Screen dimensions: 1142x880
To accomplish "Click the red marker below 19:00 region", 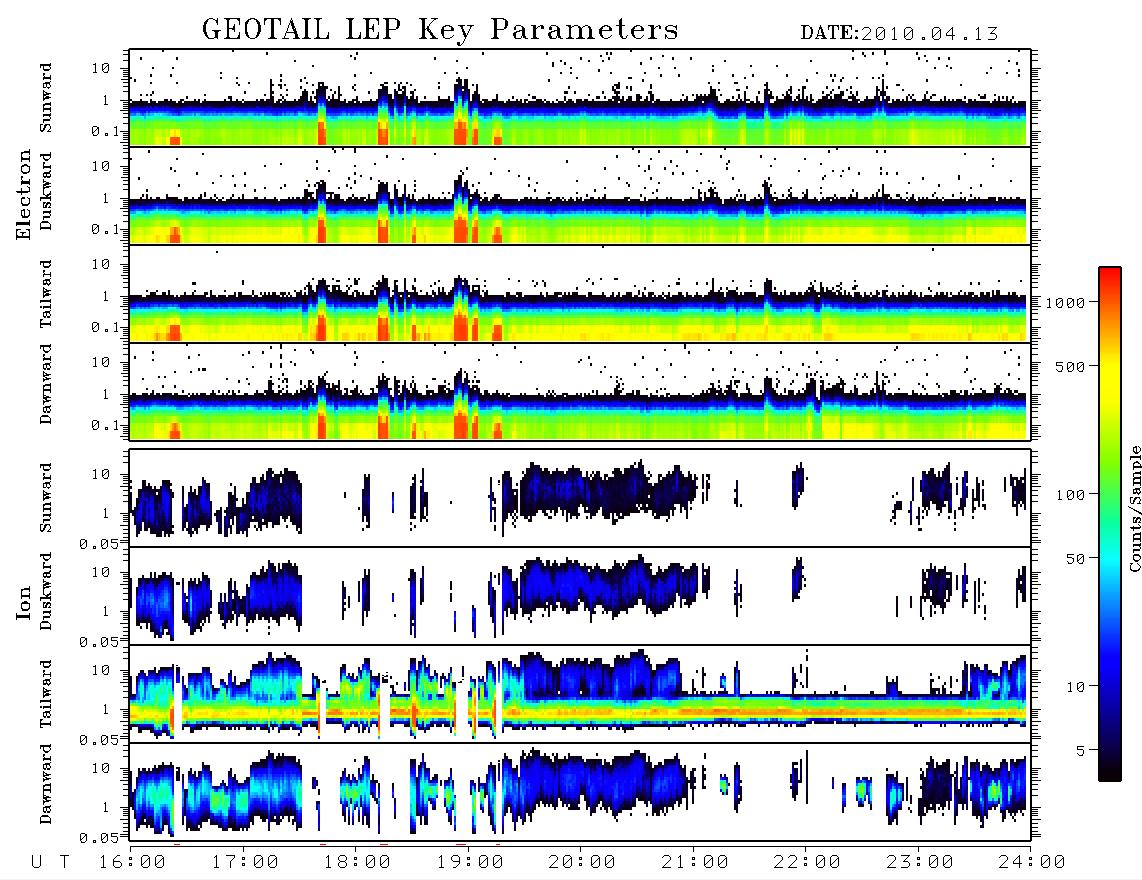I will (x=460, y=844).
